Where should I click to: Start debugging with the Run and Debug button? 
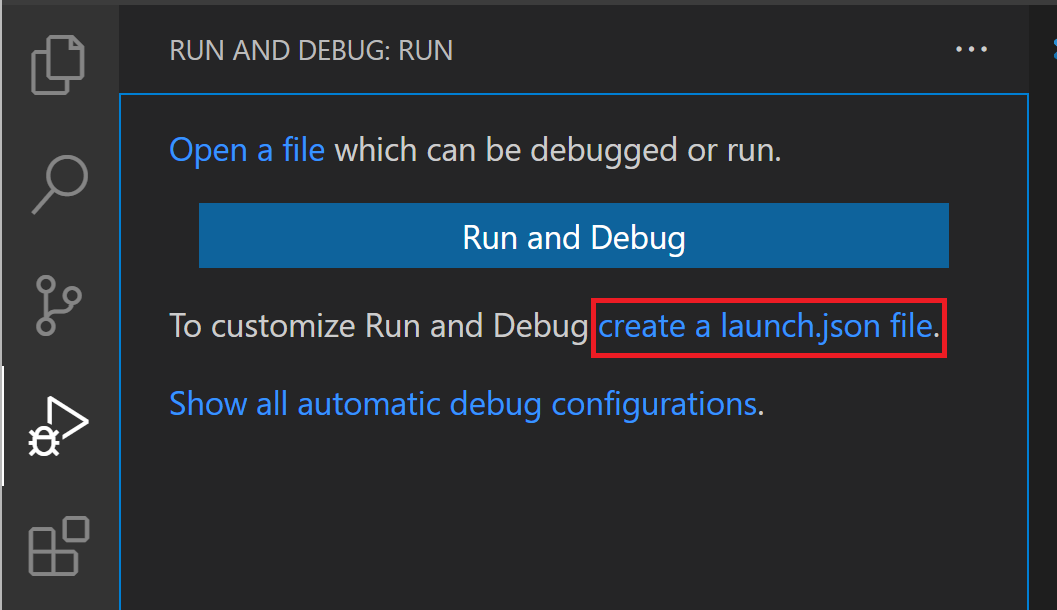point(573,237)
